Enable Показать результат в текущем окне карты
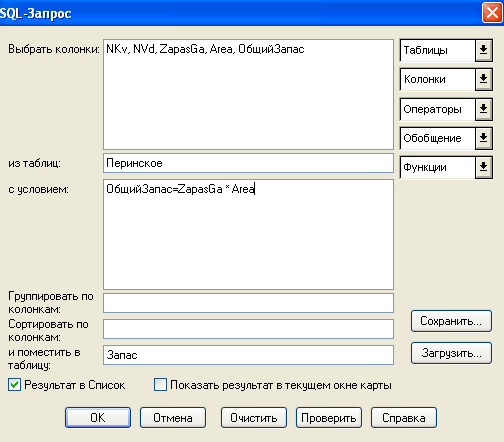Viewport: 504px width, 442px height. click(x=160, y=385)
